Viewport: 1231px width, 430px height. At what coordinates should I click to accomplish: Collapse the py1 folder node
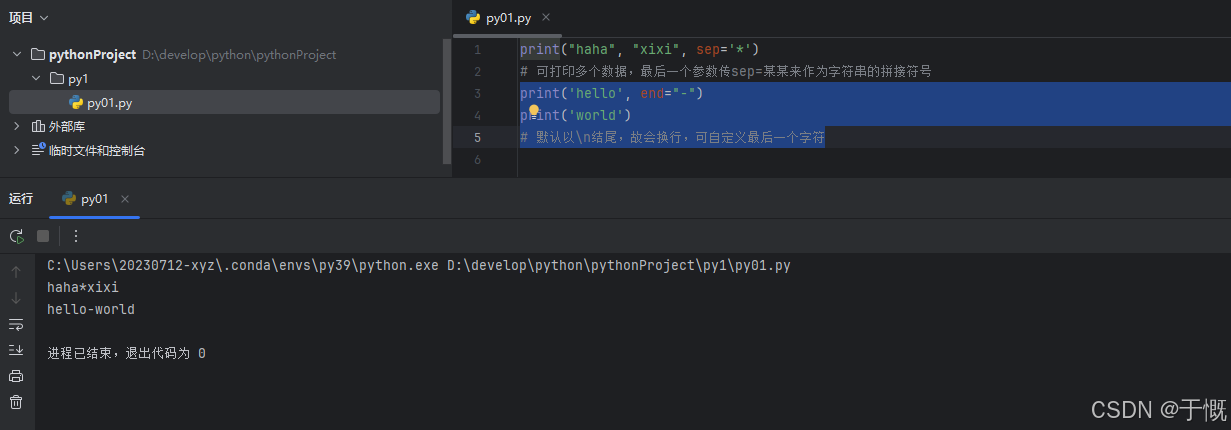click(36, 78)
